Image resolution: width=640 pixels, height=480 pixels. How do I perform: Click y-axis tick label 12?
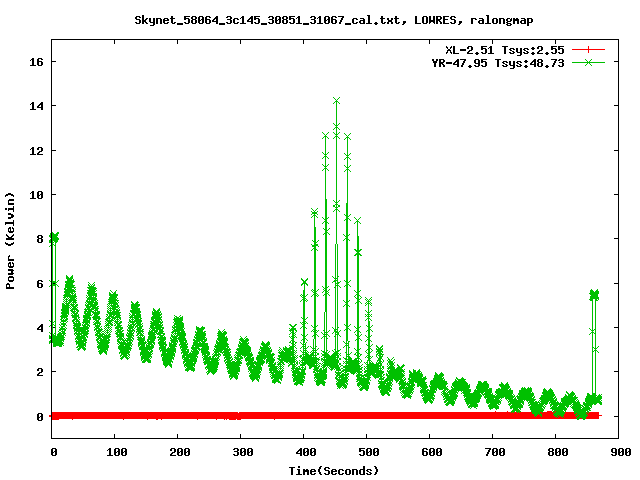click(36, 151)
